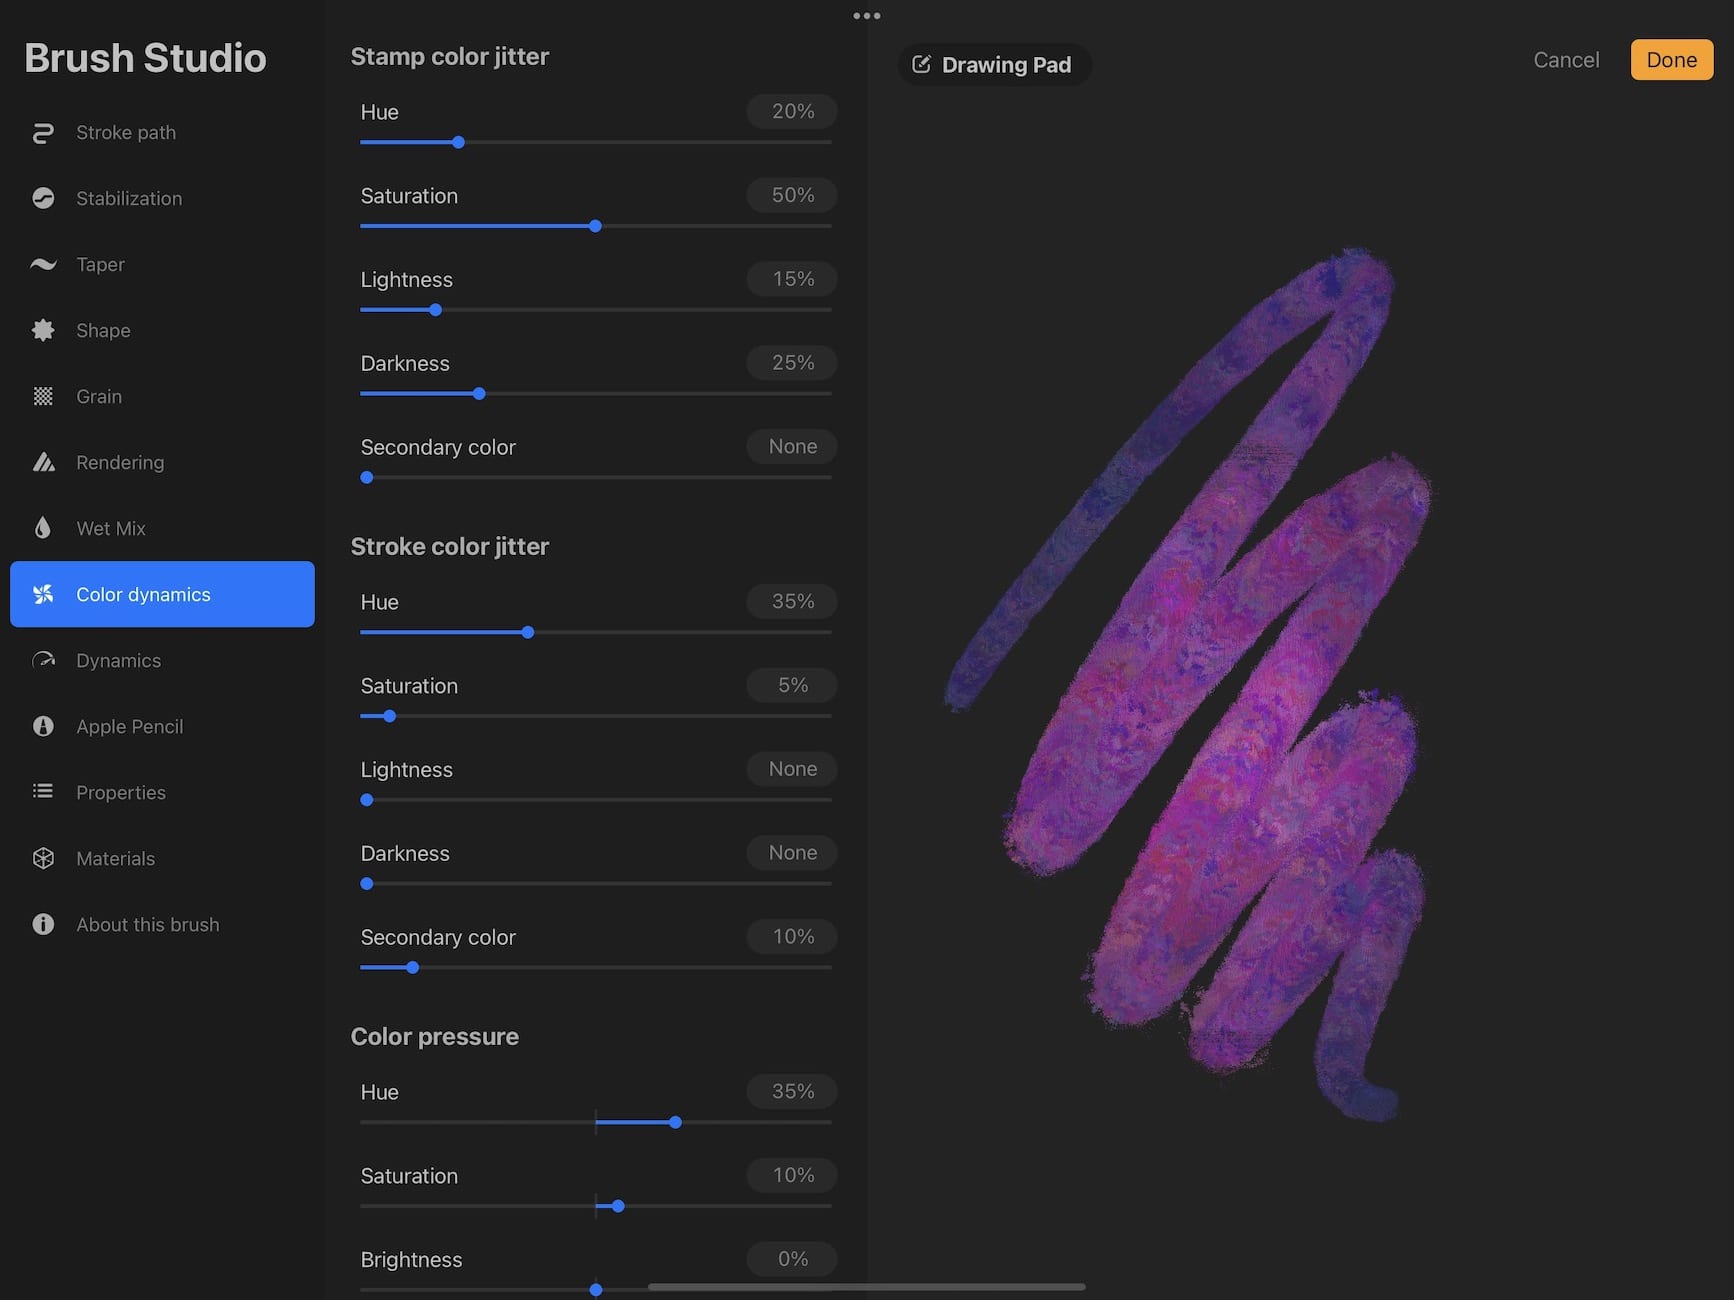Click the Properties list icon
The image size is (1734, 1300).
click(43, 792)
